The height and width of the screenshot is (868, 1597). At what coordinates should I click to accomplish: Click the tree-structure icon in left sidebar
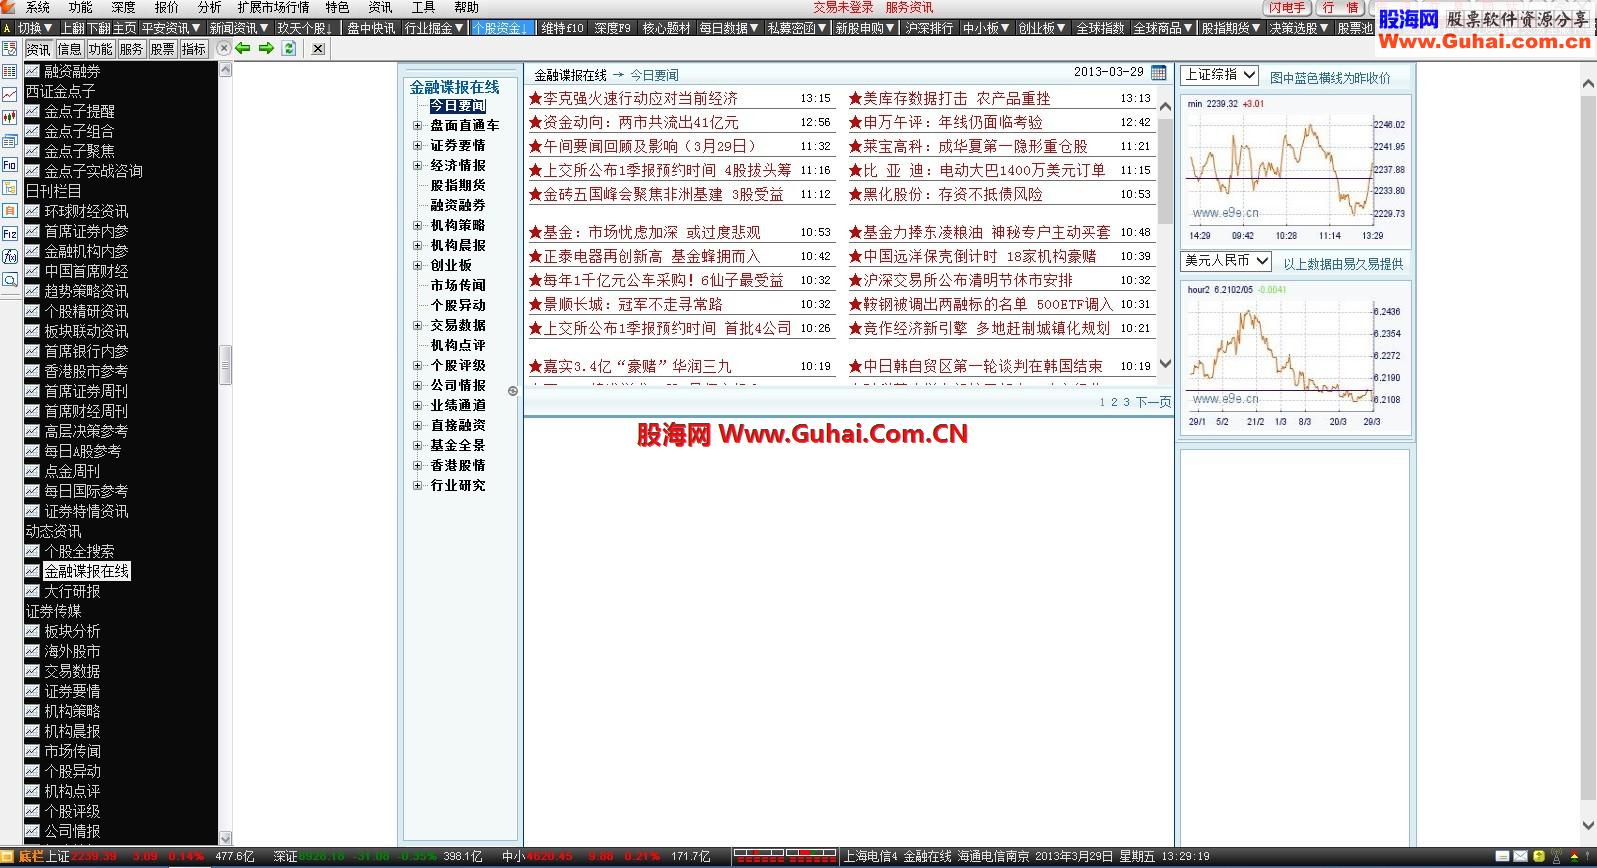9,187
